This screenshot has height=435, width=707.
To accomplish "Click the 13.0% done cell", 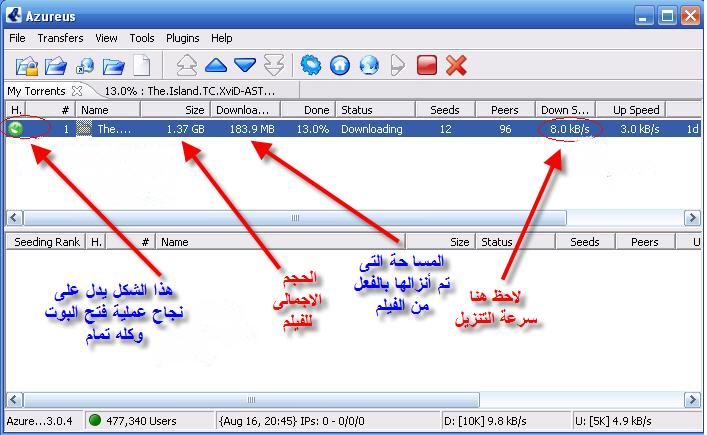I will [312, 129].
